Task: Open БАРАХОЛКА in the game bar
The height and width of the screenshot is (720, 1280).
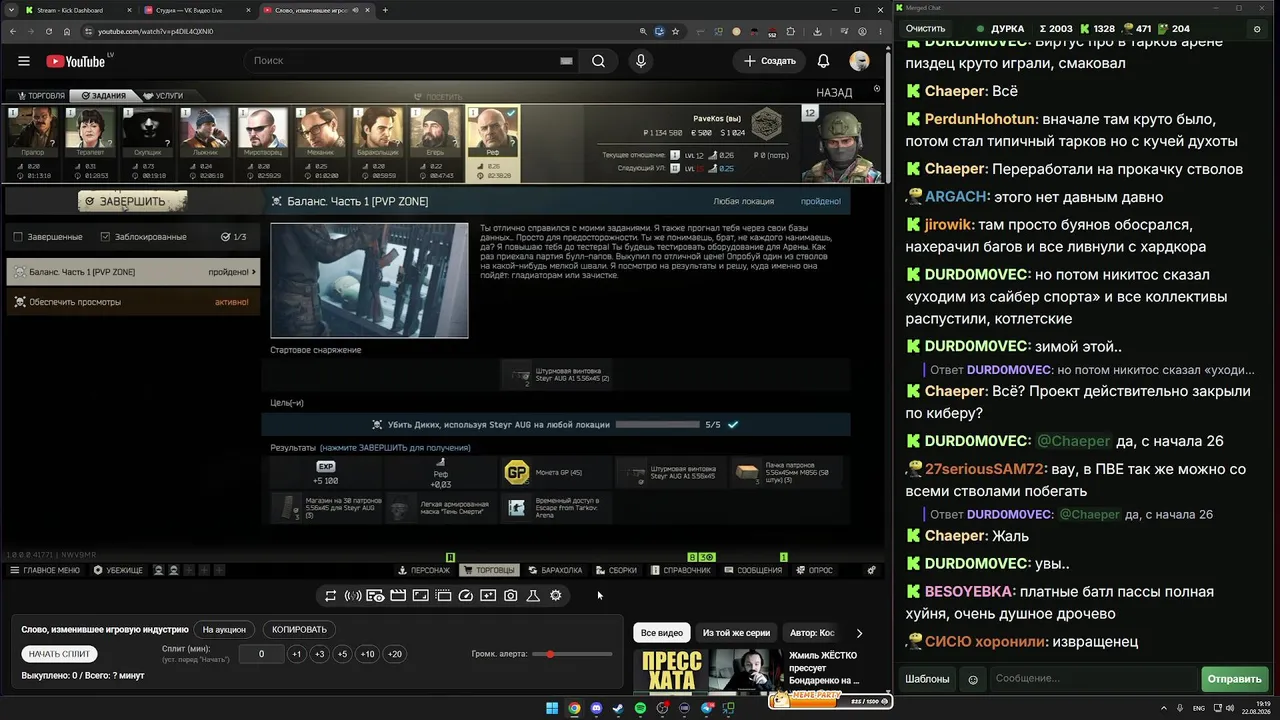Action: pos(556,570)
